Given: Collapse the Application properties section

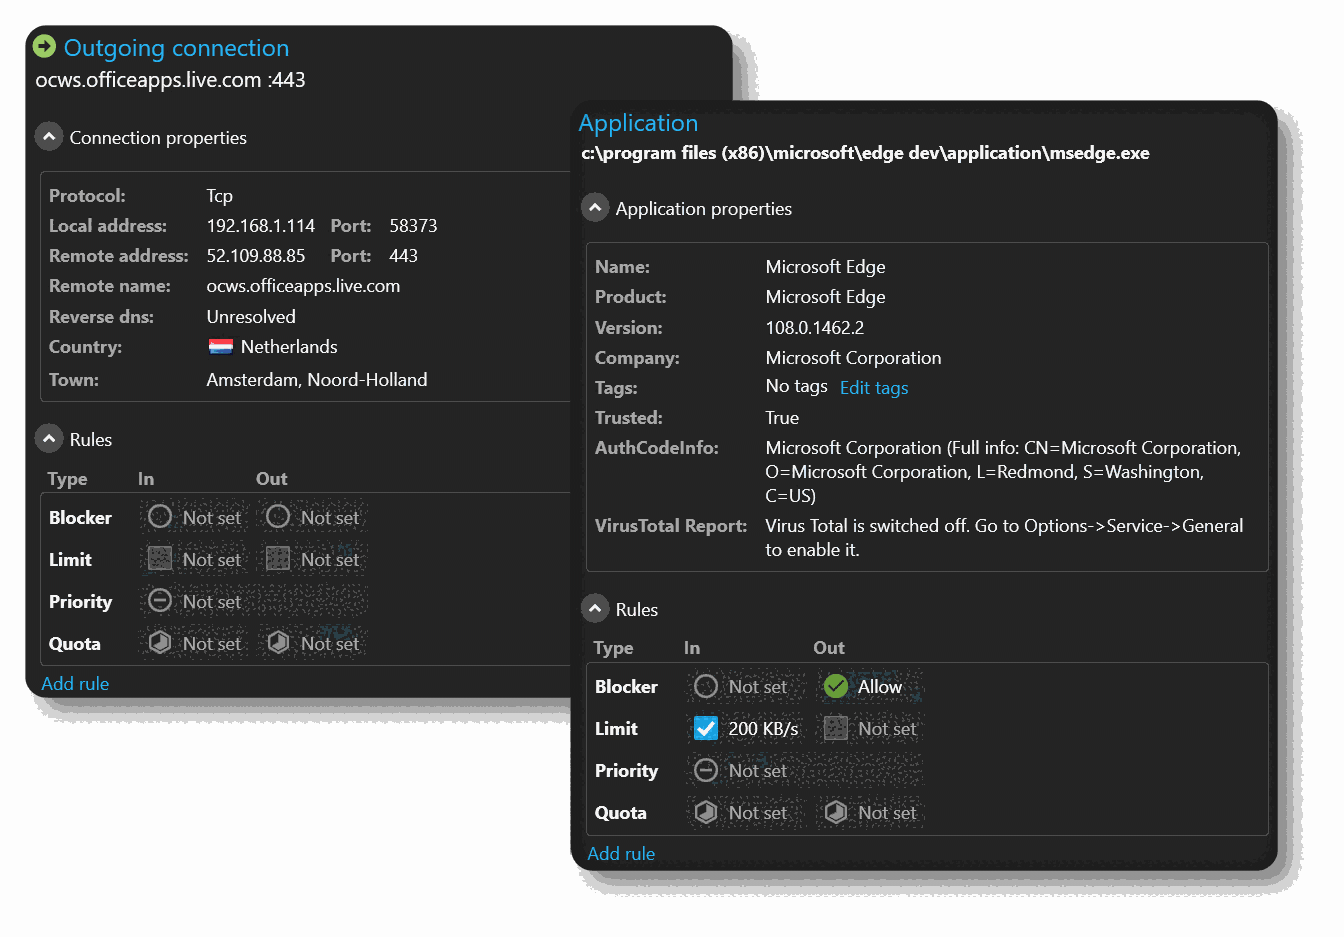Looking at the screenshot, I should click(595, 207).
